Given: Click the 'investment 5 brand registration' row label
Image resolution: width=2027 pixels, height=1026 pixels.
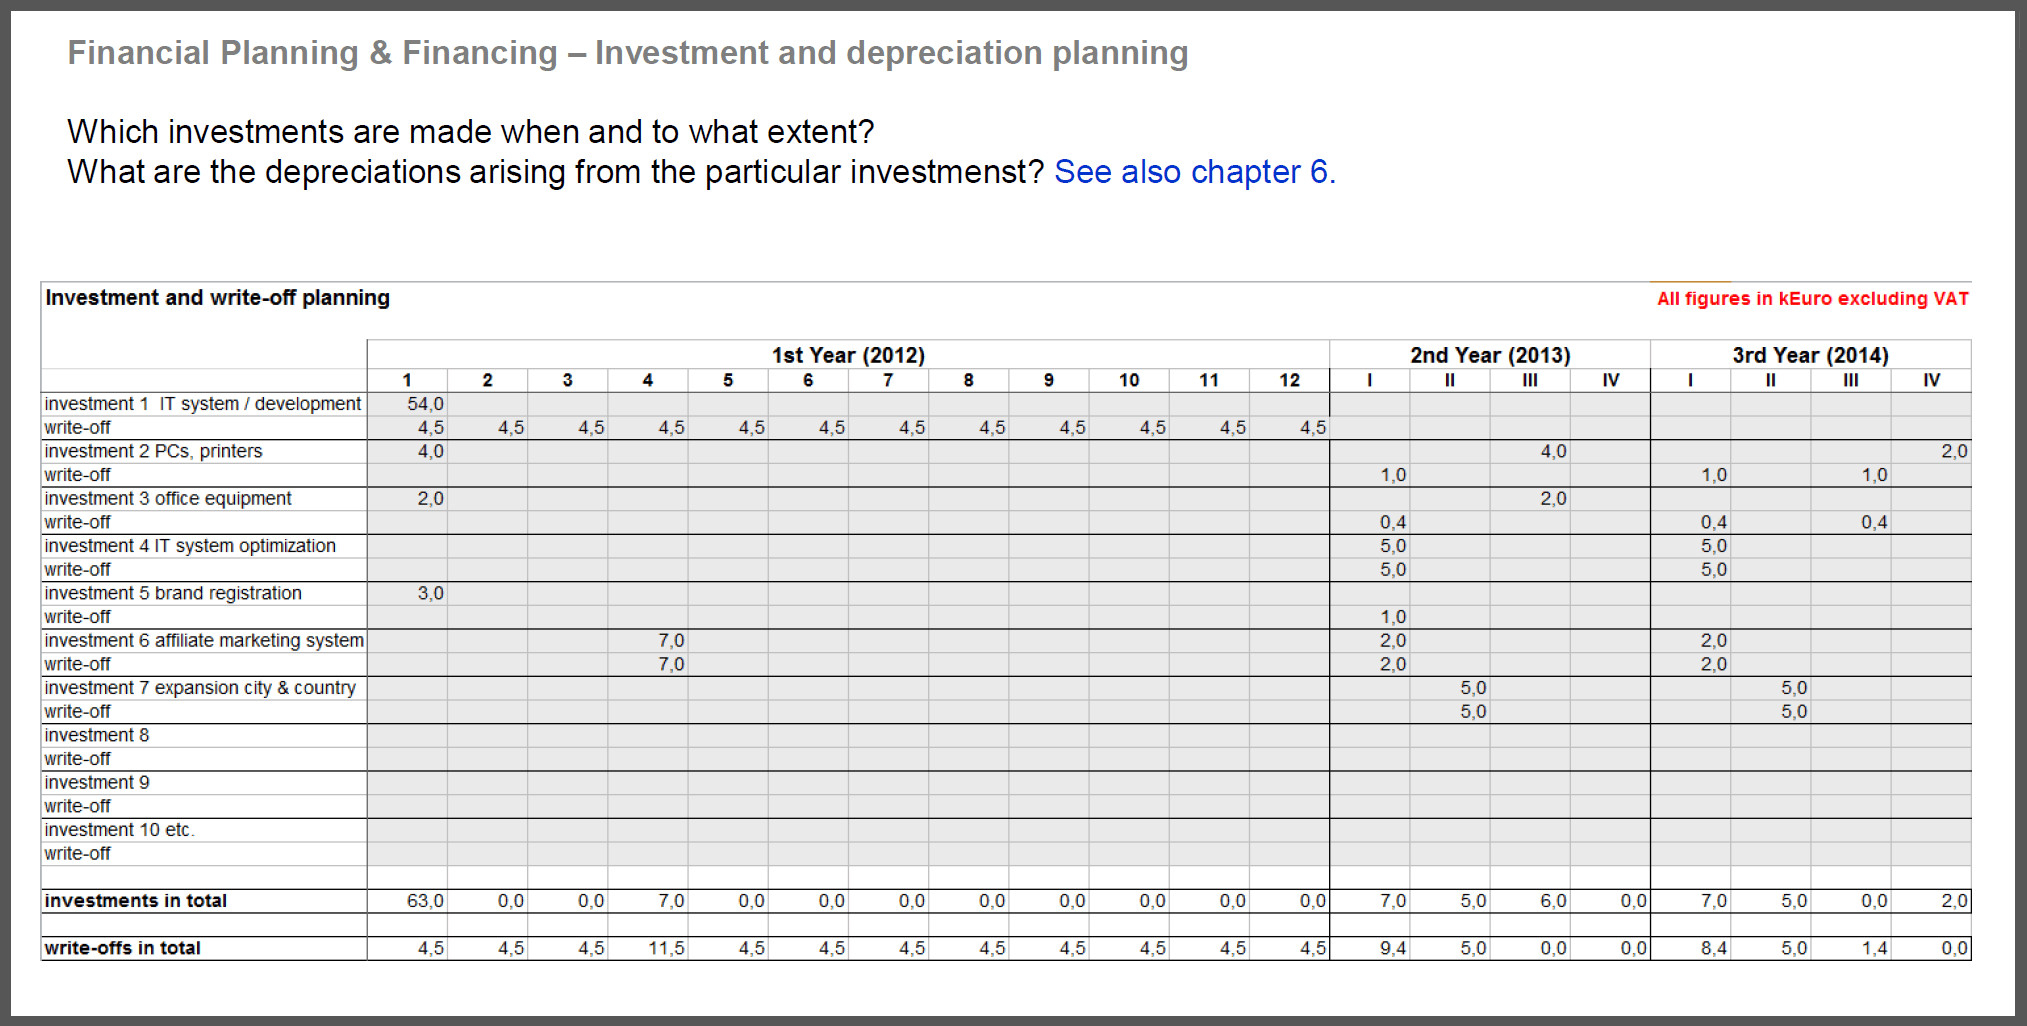Looking at the screenshot, I should [x=173, y=593].
